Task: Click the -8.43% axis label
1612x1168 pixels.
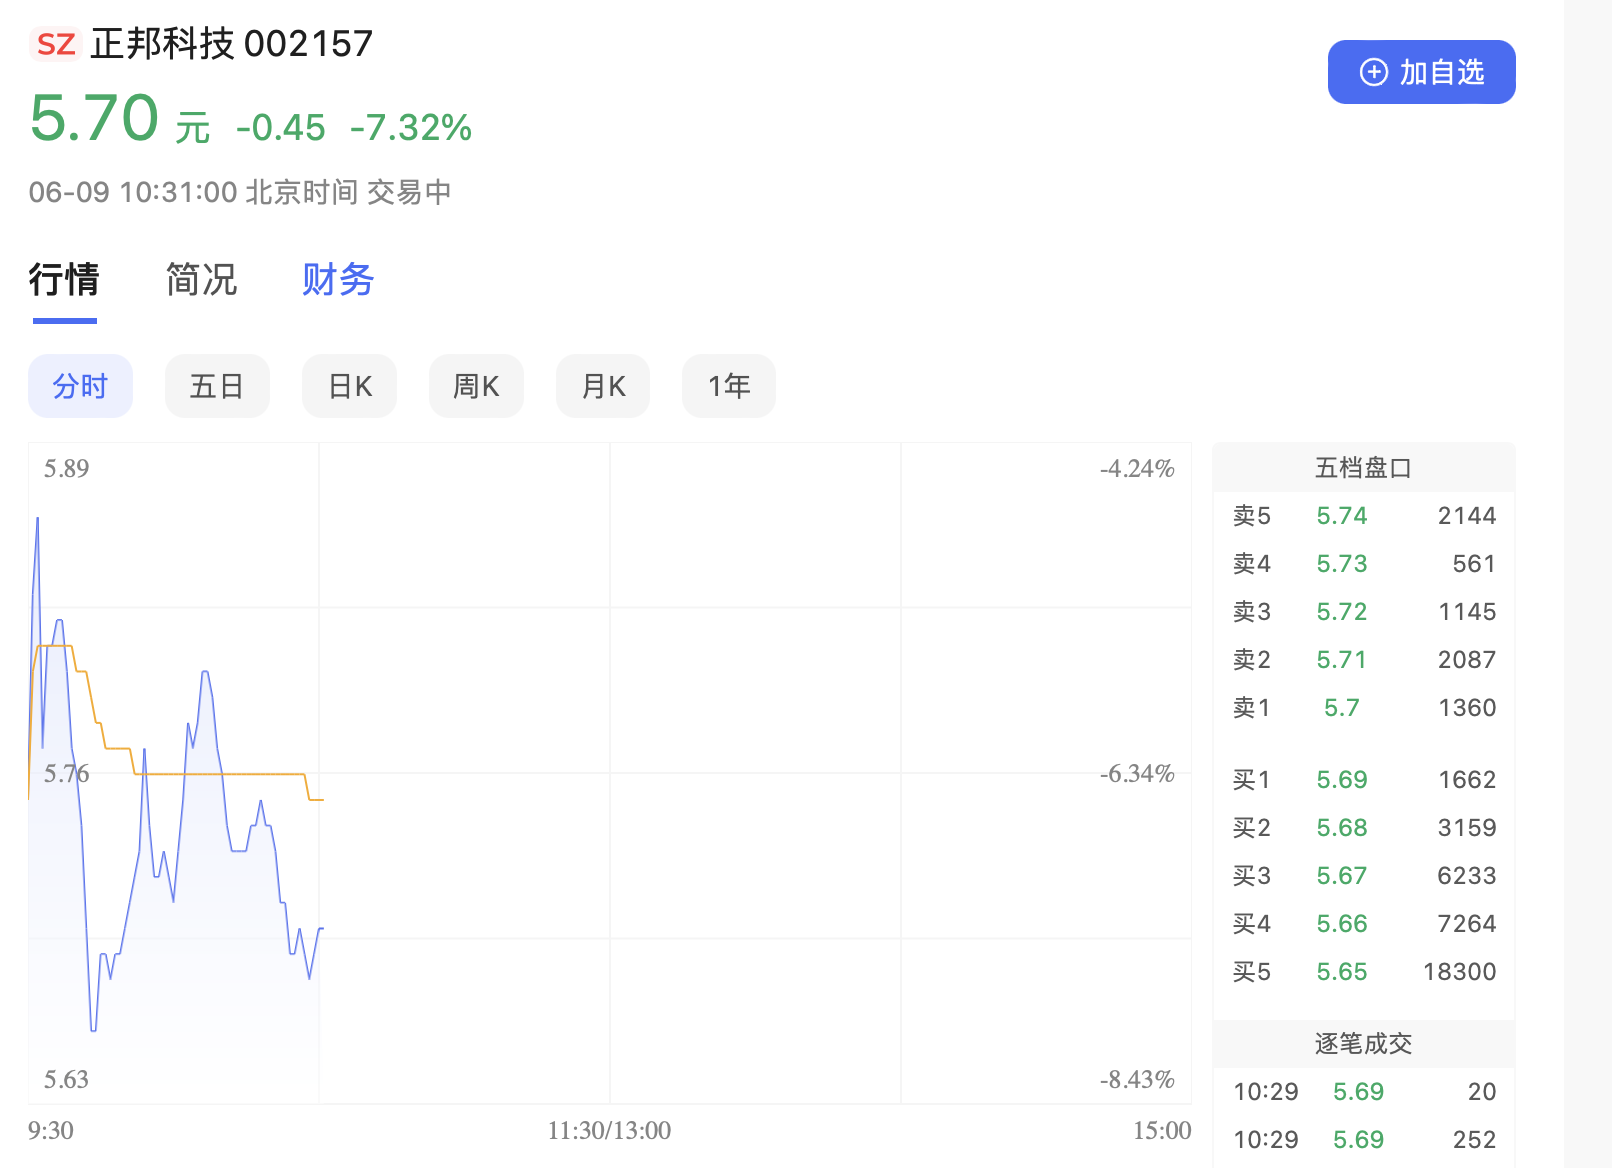Action: pos(1137,1079)
